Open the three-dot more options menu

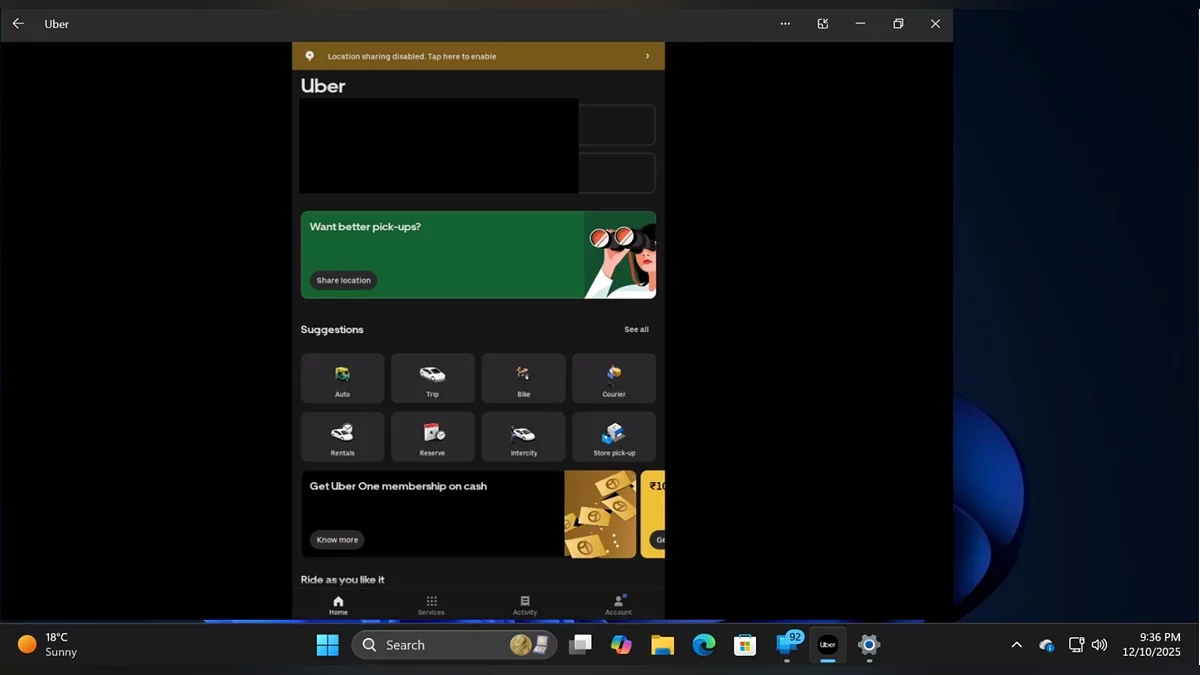(785, 24)
